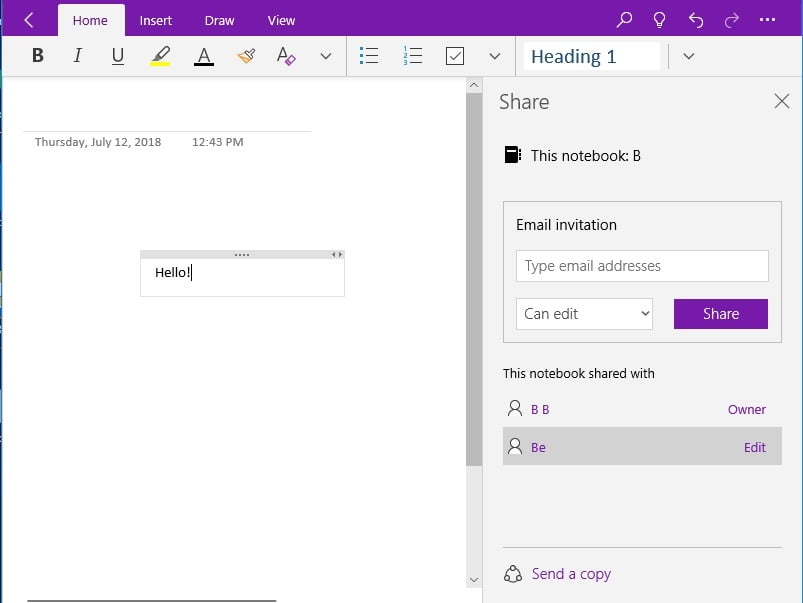Image resolution: width=803 pixels, height=603 pixels.
Task: Expand more font formatting options
Action: [x=326, y=56]
